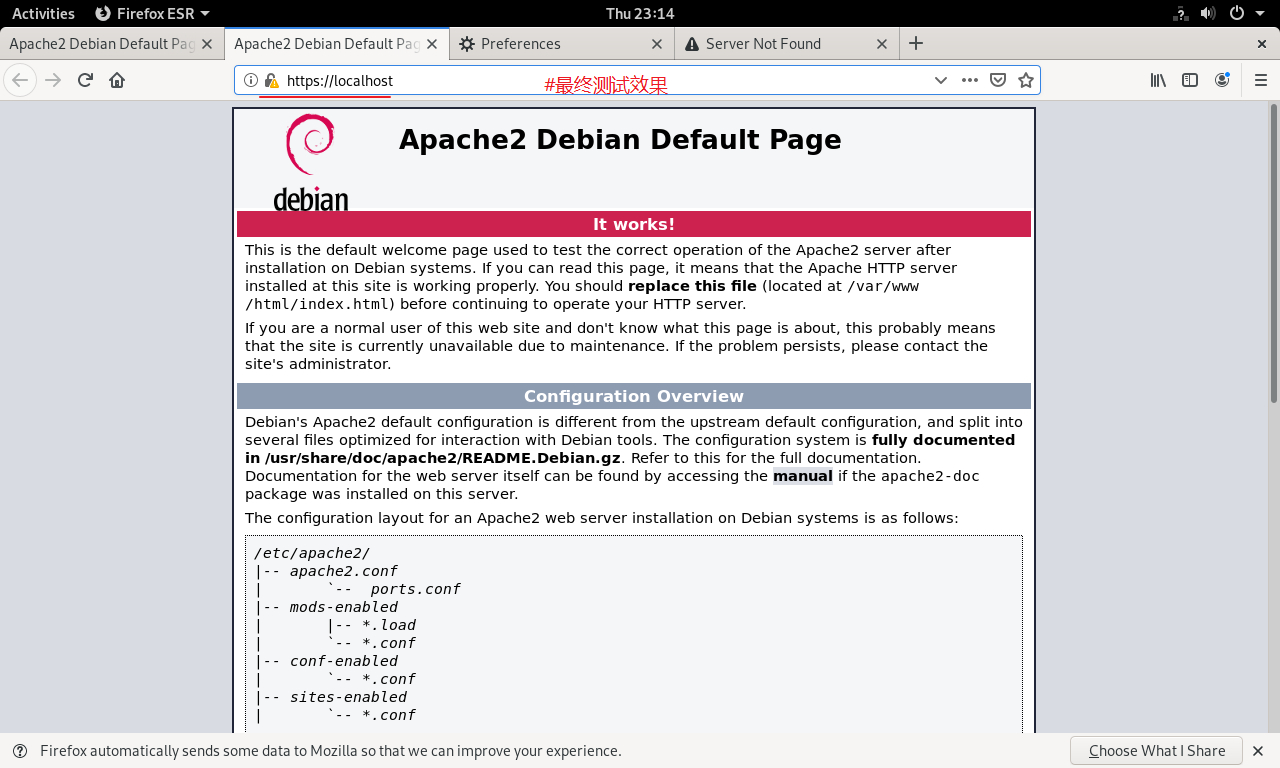Image resolution: width=1280 pixels, height=768 pixels.
Task: Open the Library bookmarks and history menu
Action: click(1158, 80)
